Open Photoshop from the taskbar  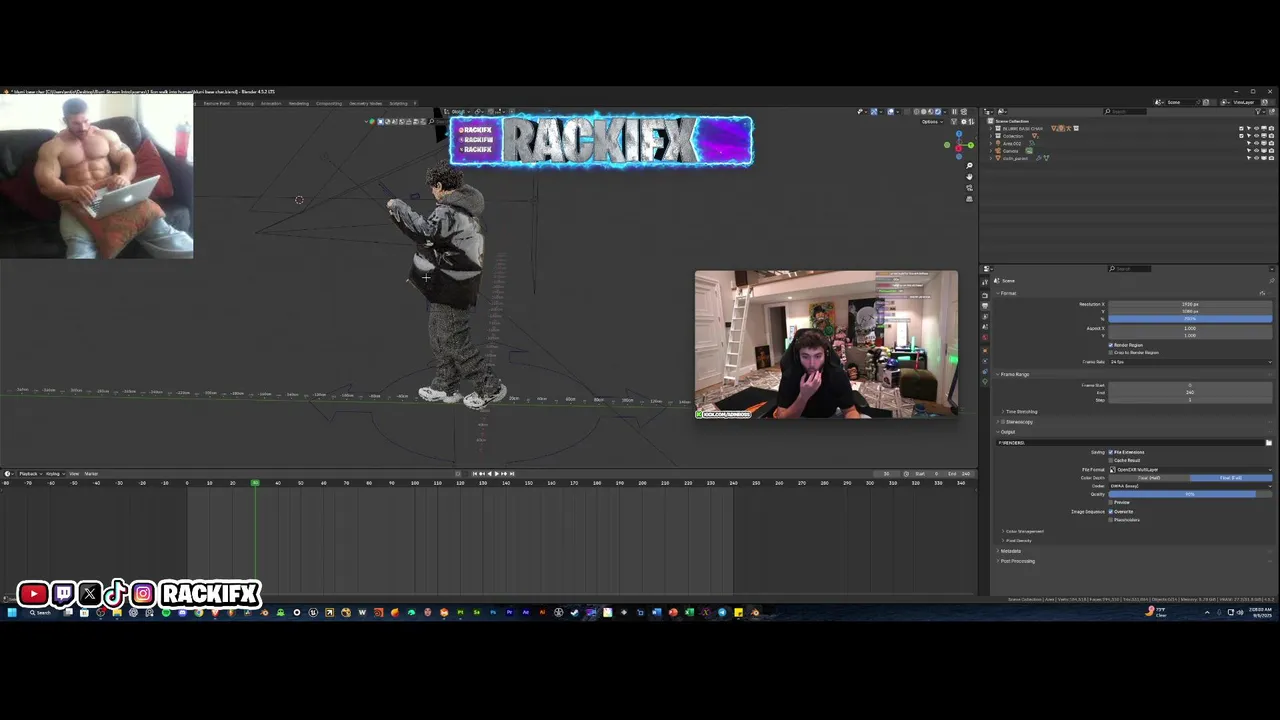[x=493, y=612]
